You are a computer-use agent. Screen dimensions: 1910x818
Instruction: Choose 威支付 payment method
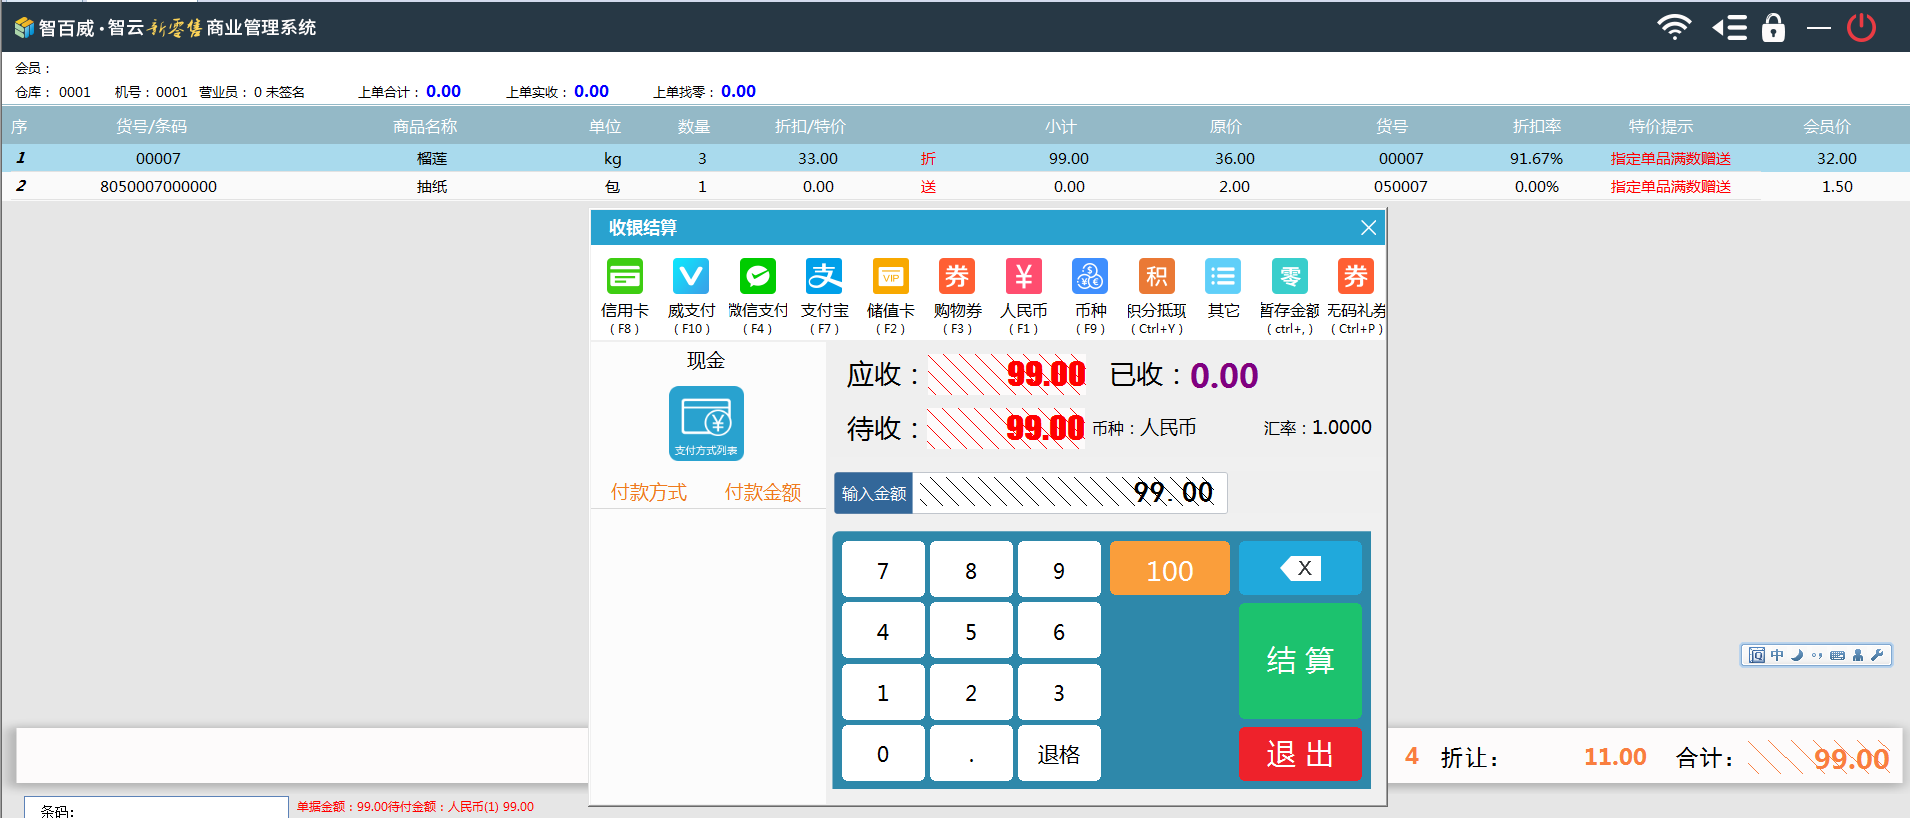pos(691,277)
